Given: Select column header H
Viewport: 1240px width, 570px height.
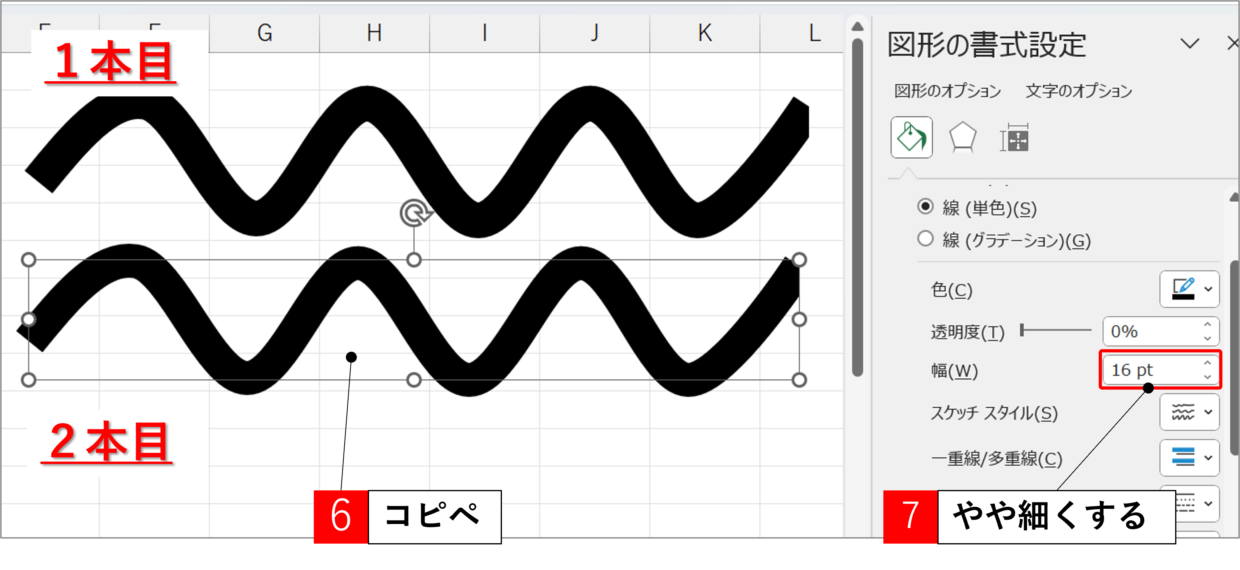Looking at the screenshot, I should (374, 33).
